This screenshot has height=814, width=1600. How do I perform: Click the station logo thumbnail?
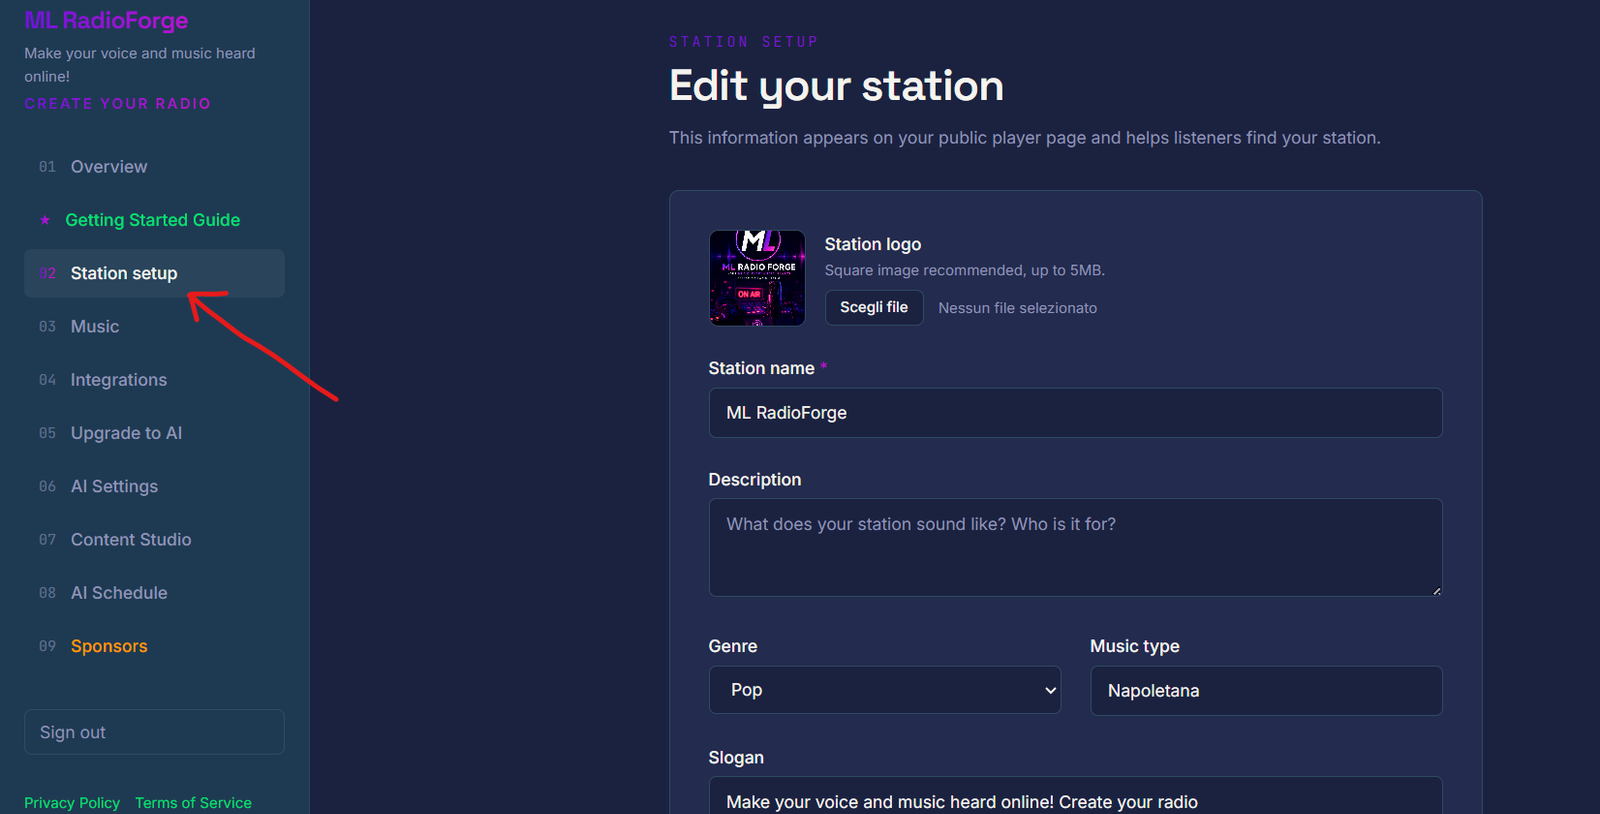[757, 278]
